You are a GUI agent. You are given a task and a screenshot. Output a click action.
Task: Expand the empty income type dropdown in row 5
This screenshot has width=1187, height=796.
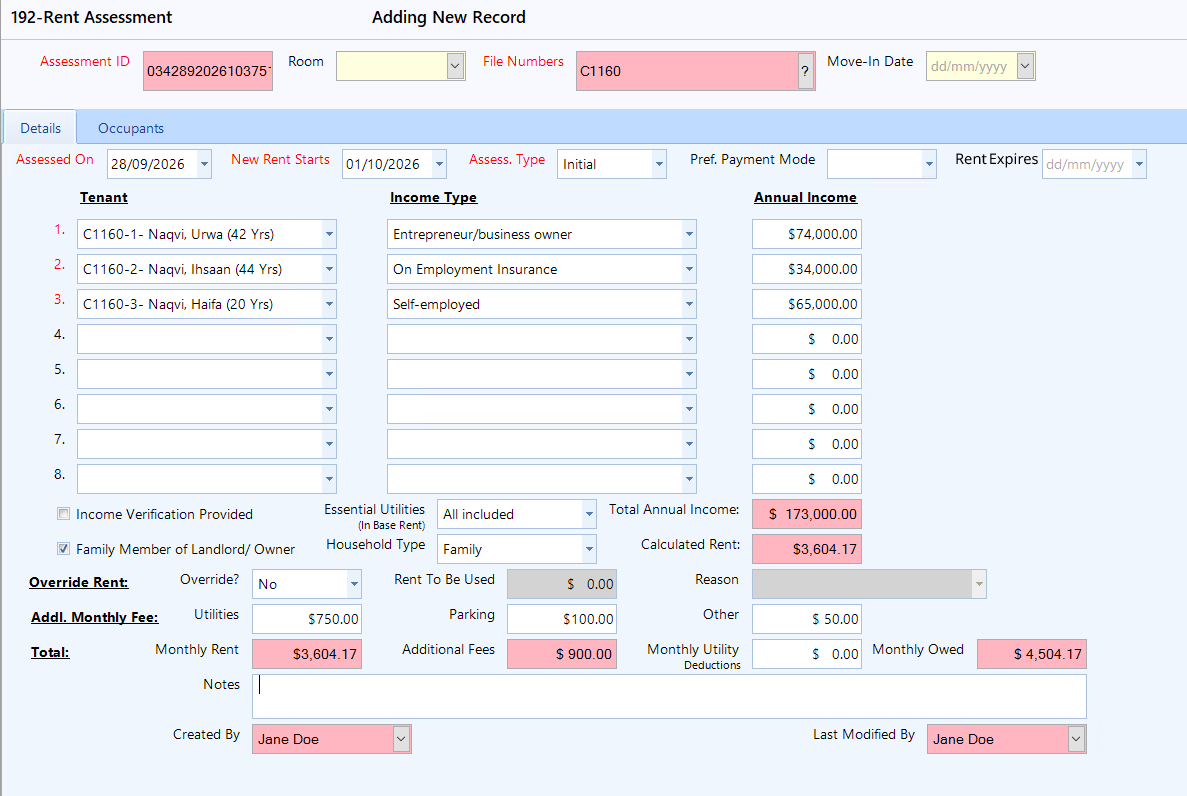[x=689, y=373]
